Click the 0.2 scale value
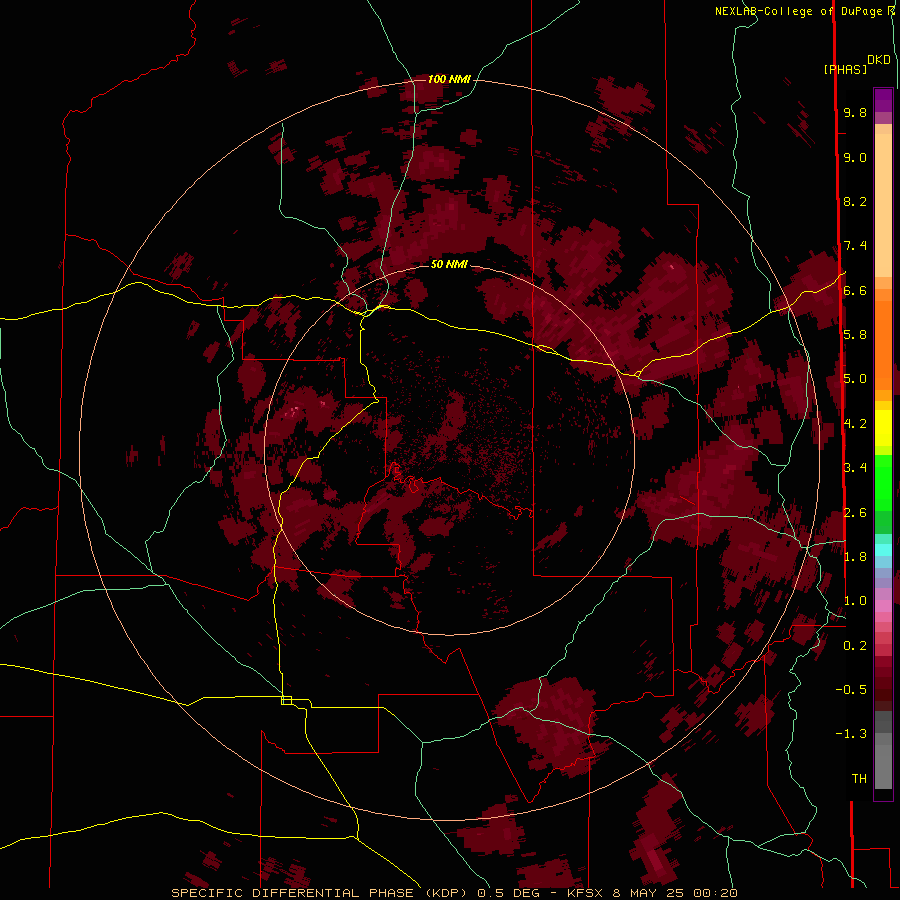Viewport: 900px width, 900px height. 855,646
